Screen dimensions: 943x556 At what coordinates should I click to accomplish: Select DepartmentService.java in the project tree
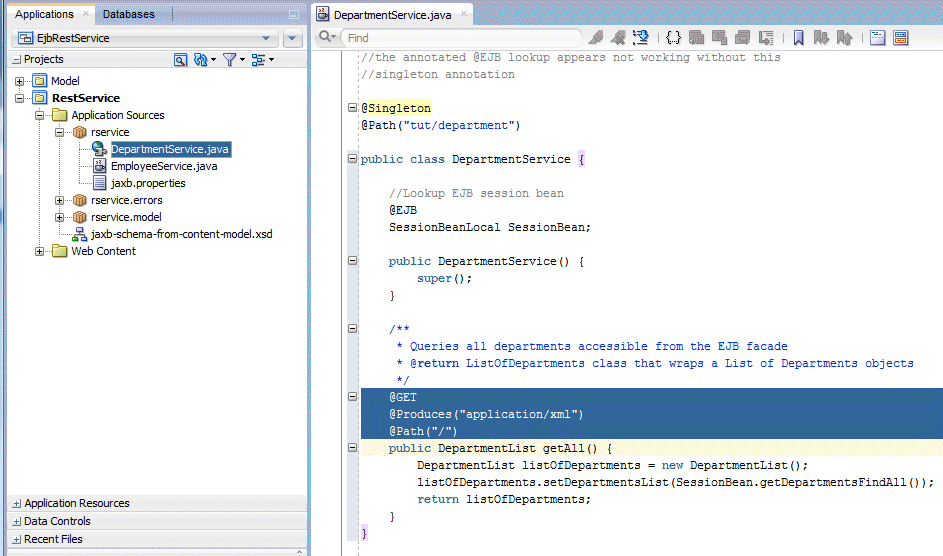point(170,149)
